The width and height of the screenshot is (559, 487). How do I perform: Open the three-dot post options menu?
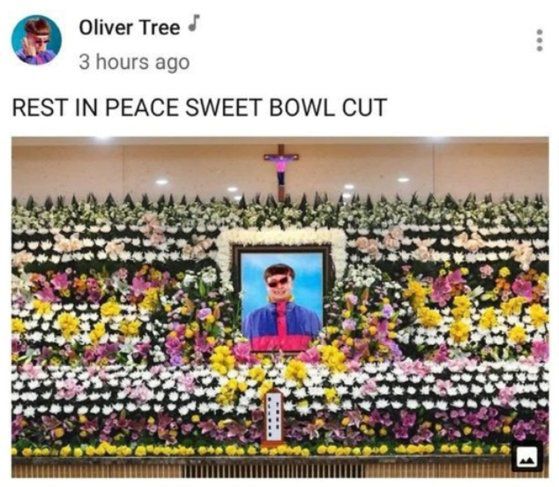click(539, 40)
